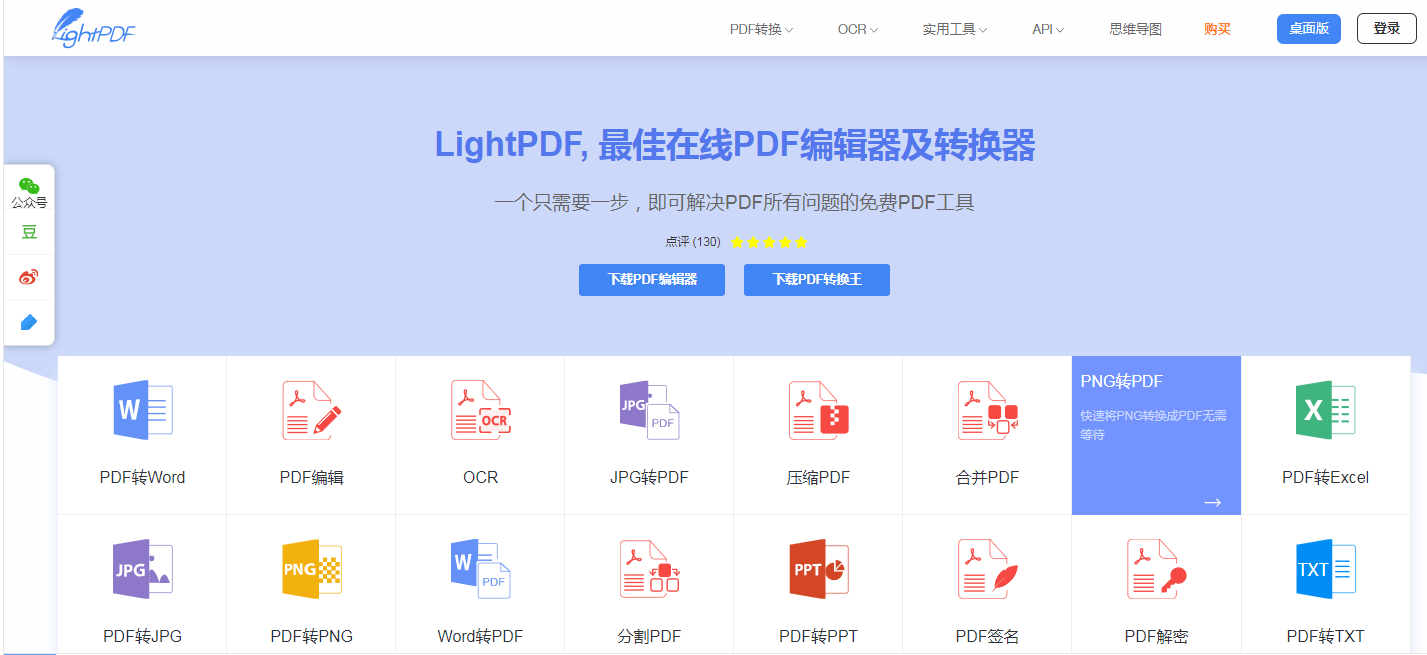Screen dimensions: 1427x655
Task: Open the JPG转PDF icon
Action: click(649, 410)
